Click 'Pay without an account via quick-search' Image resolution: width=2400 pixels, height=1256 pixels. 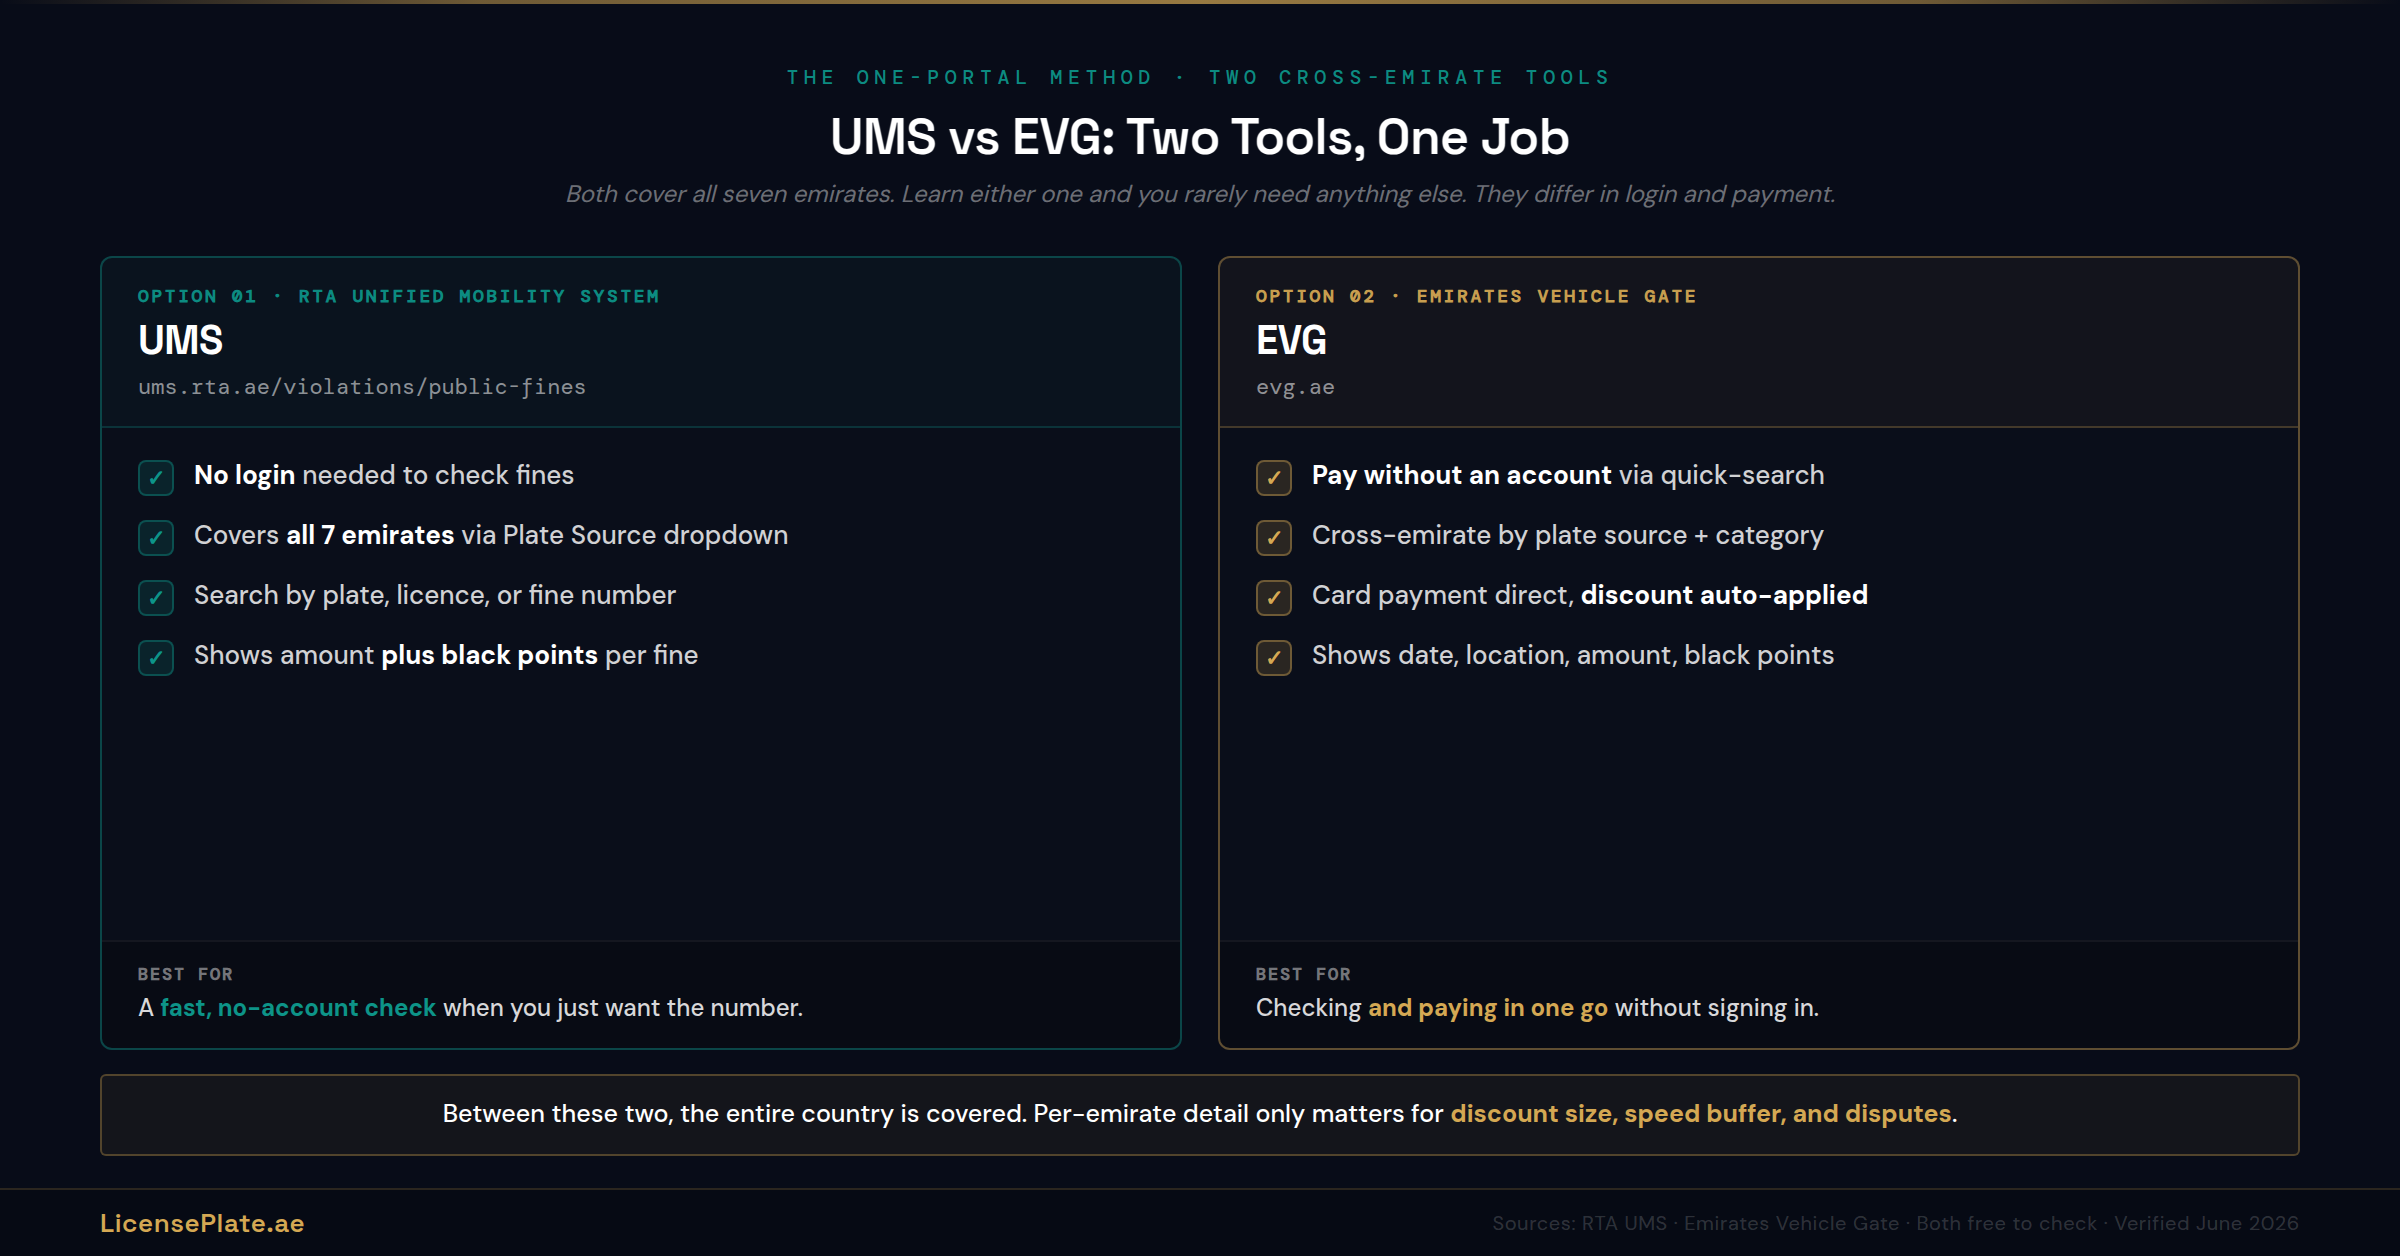[x=1568, y=475]
